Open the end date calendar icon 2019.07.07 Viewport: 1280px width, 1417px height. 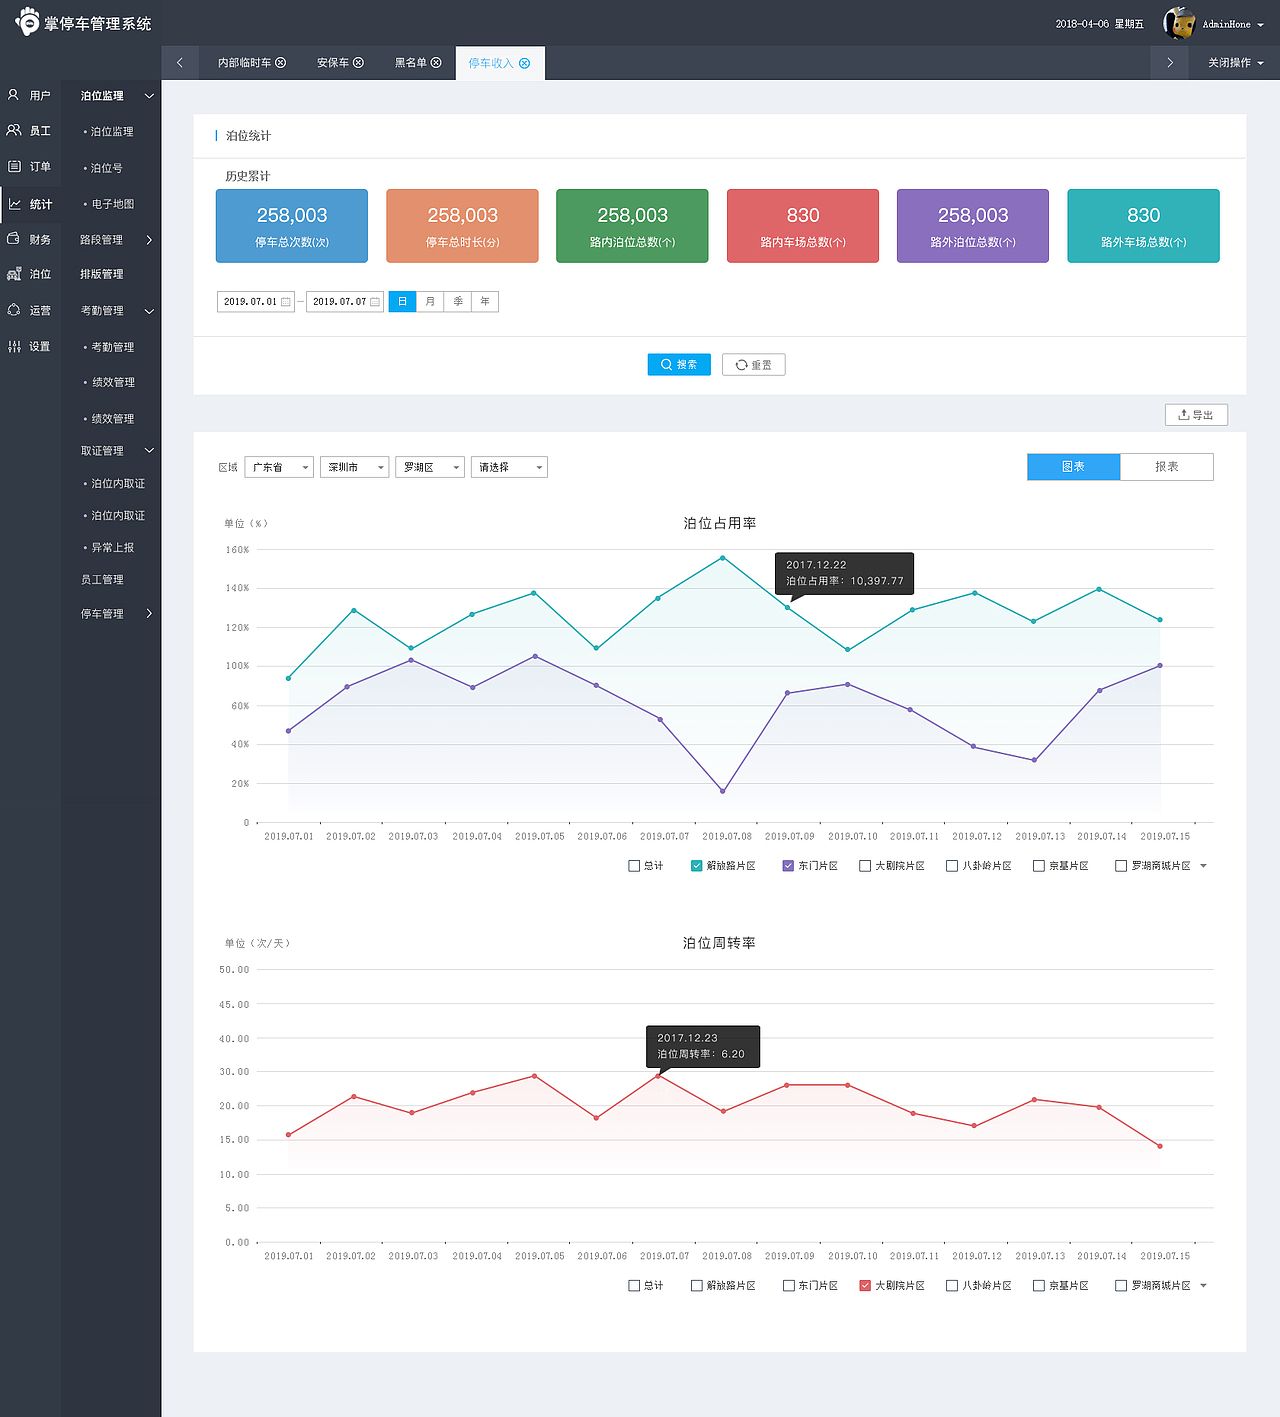[x=375, y=302]
